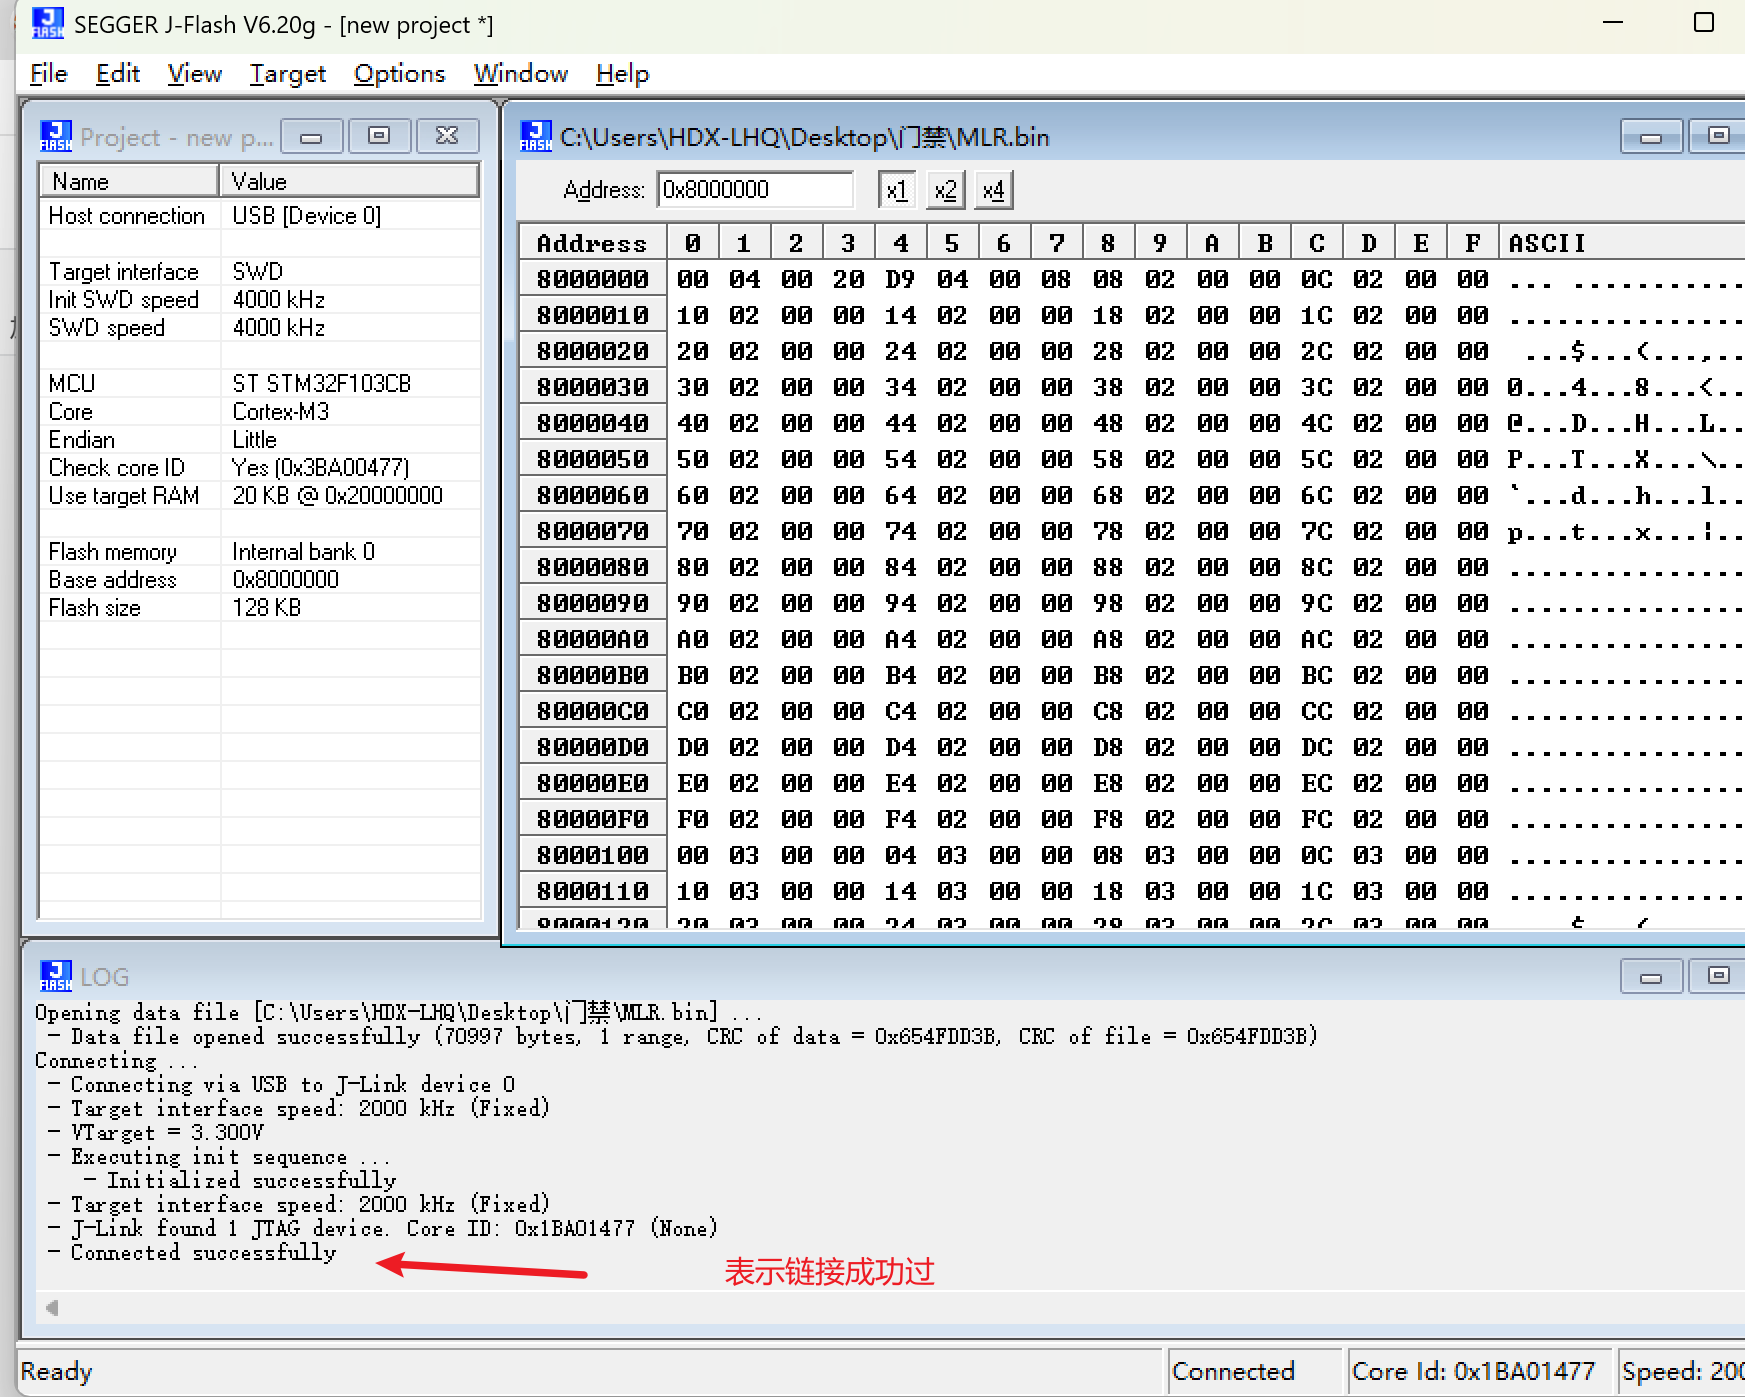Select the Target interface row
1745x1397 pixels.
tap(260, 272)
